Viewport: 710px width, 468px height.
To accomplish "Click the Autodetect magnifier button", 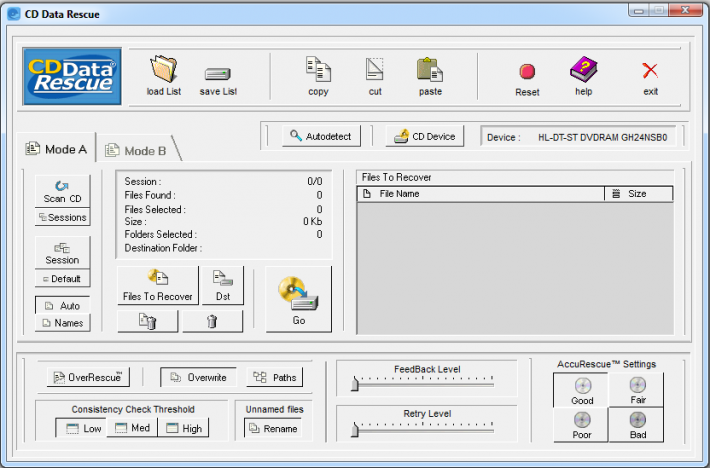I will coord(321,136).
